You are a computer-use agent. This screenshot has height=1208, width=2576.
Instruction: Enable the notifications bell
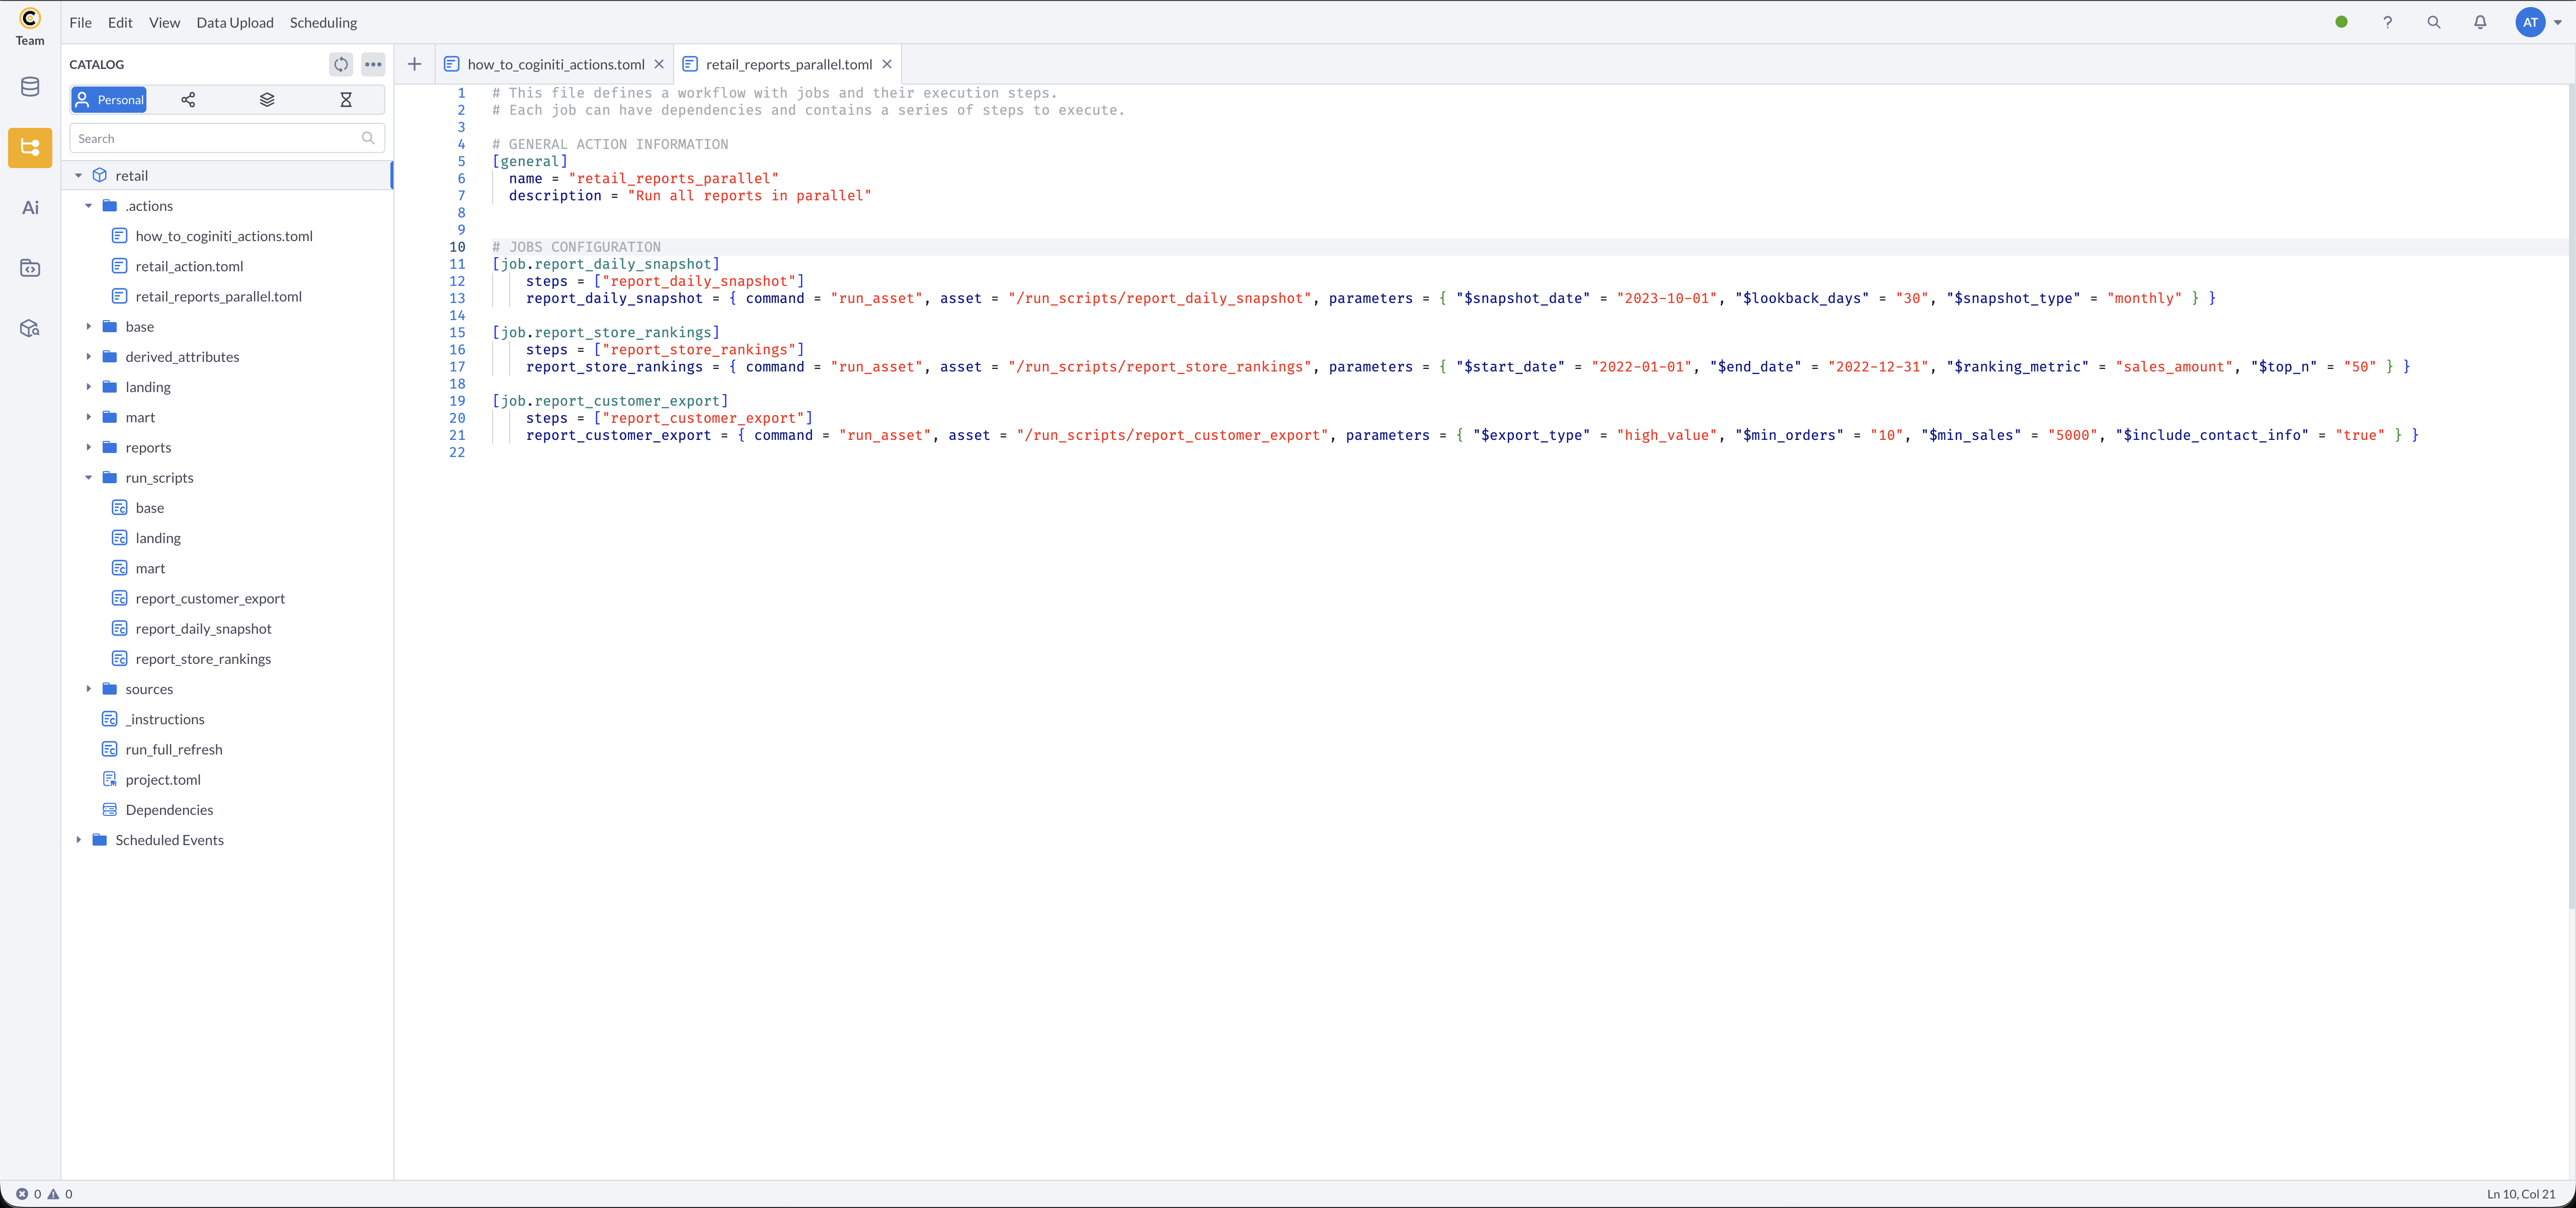click(x=2481, y=22)
